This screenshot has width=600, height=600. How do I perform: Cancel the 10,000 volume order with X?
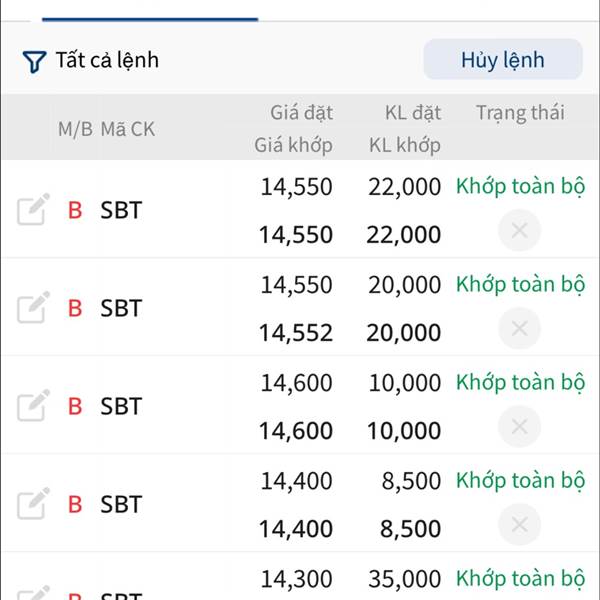coord(519,427)
